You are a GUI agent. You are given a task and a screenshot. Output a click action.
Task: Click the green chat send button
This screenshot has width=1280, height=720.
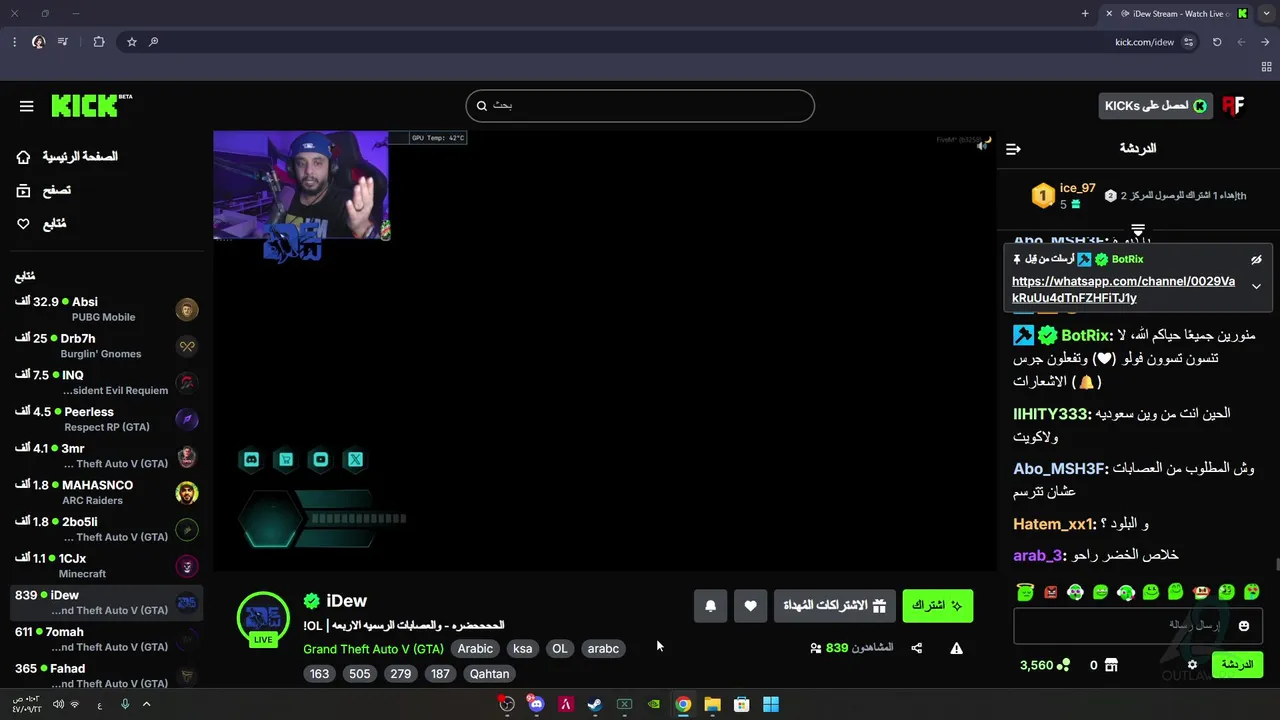[x=1237, y=665]
